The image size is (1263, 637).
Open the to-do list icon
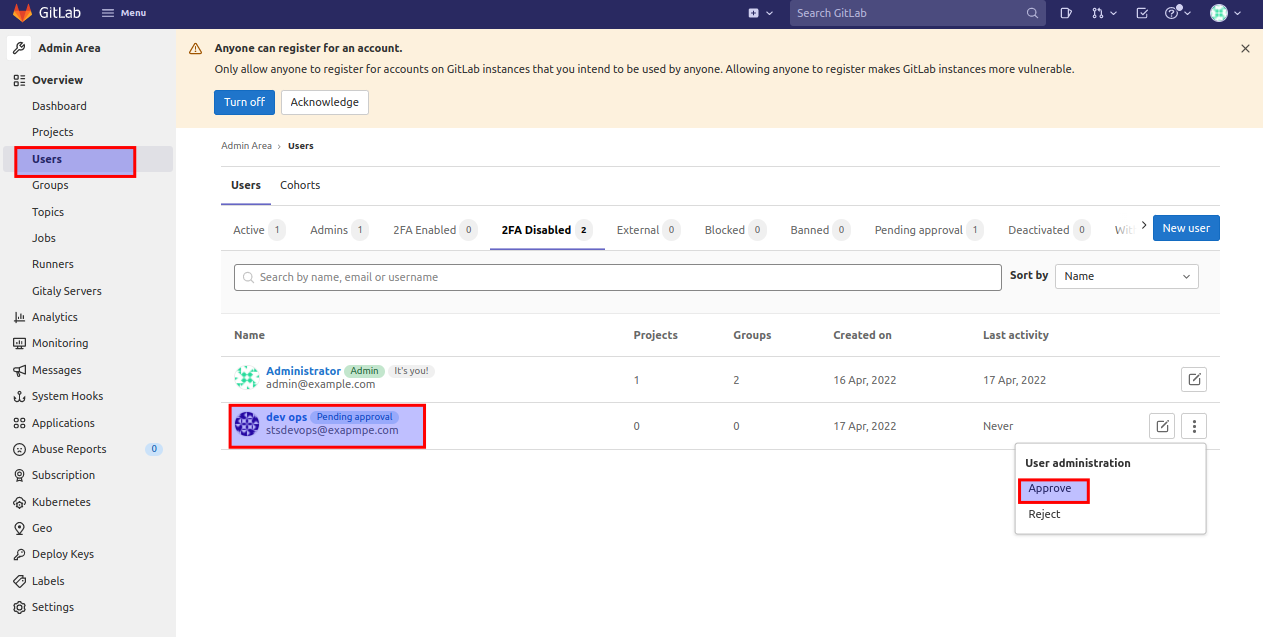pos(1142,13)
